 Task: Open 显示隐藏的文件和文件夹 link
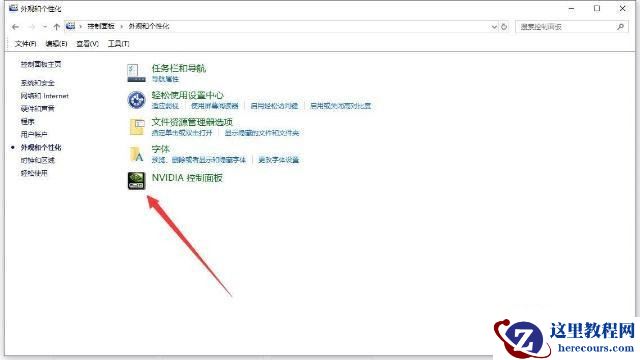tap(262, 133)
